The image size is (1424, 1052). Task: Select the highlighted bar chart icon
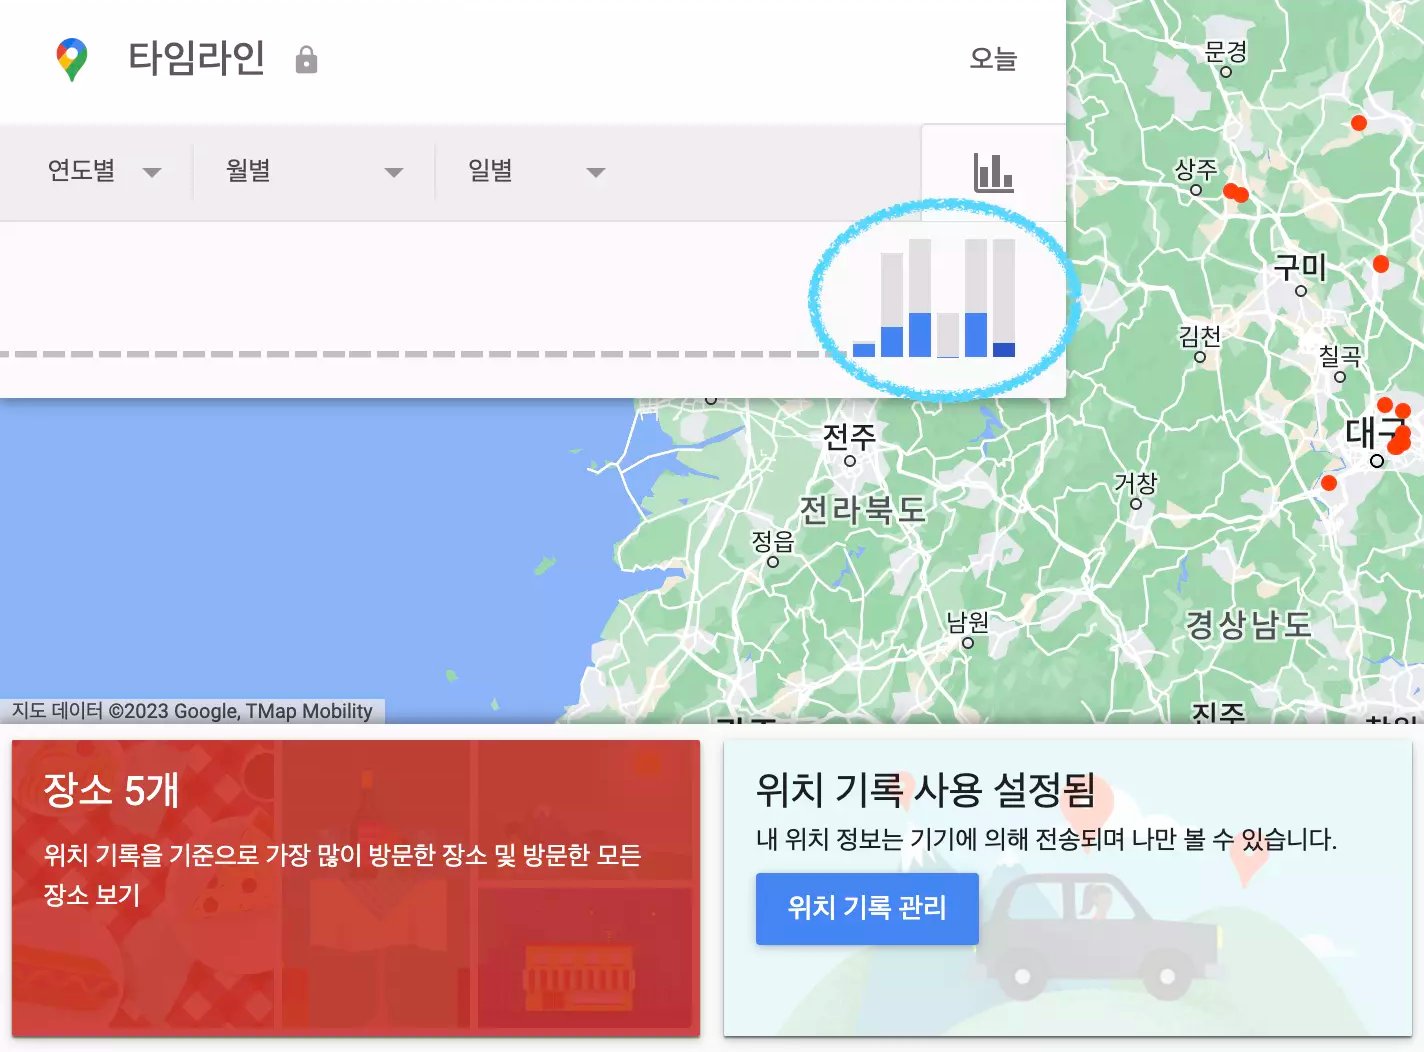coord(993,172)
